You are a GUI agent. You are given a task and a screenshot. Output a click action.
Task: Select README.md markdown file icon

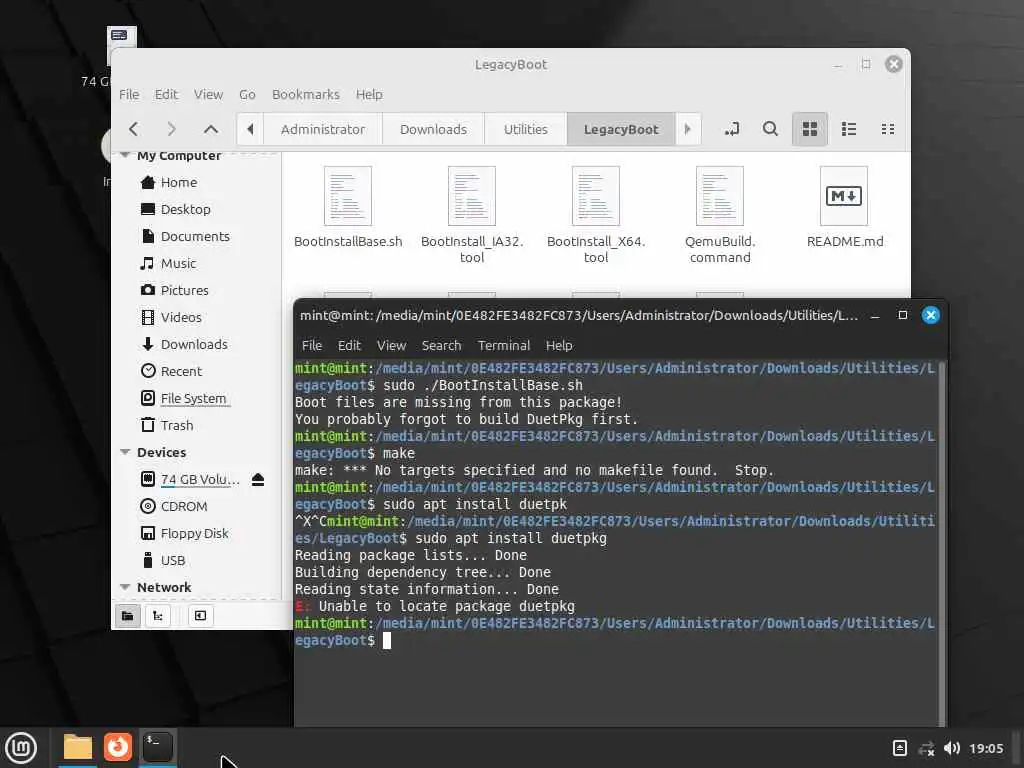844,196
